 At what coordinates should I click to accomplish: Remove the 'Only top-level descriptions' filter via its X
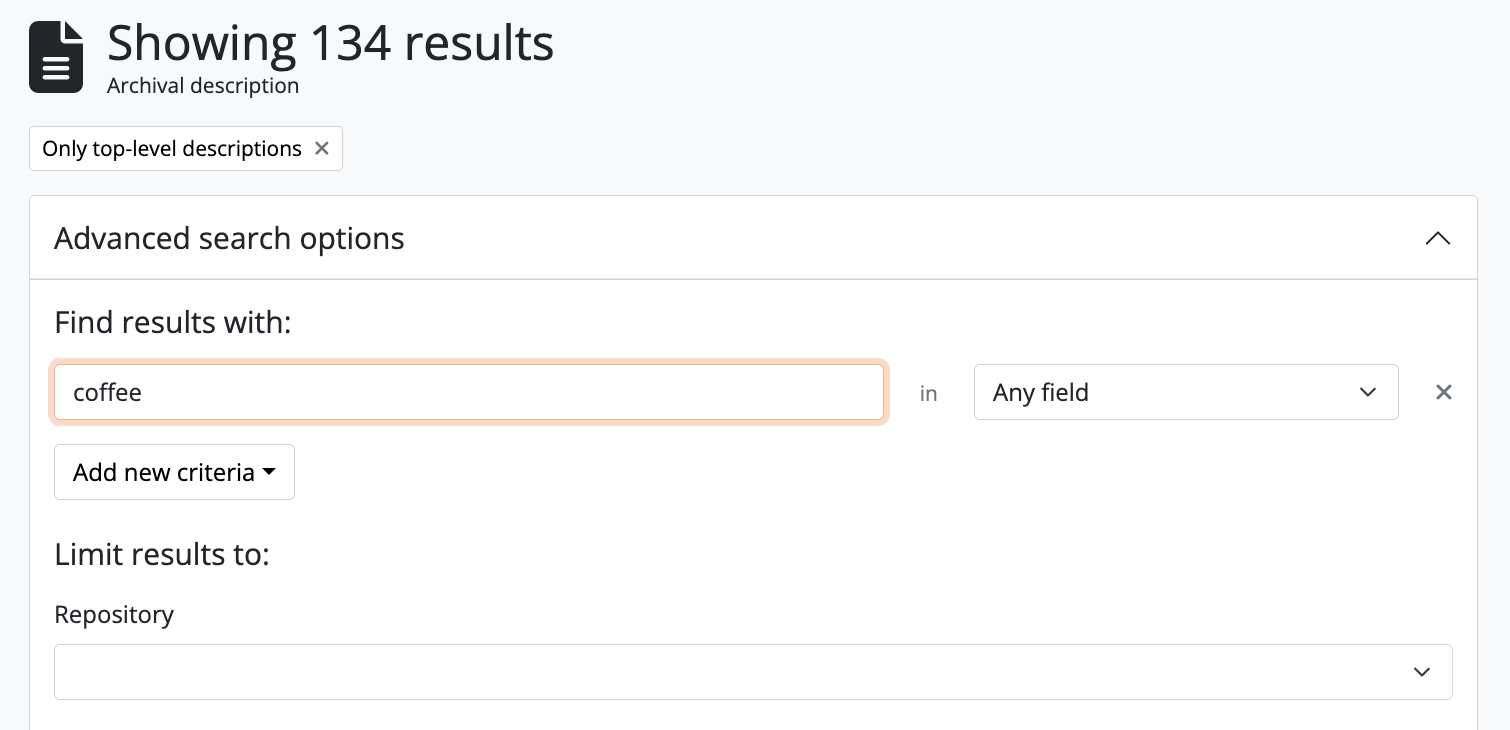coord(322,148)
